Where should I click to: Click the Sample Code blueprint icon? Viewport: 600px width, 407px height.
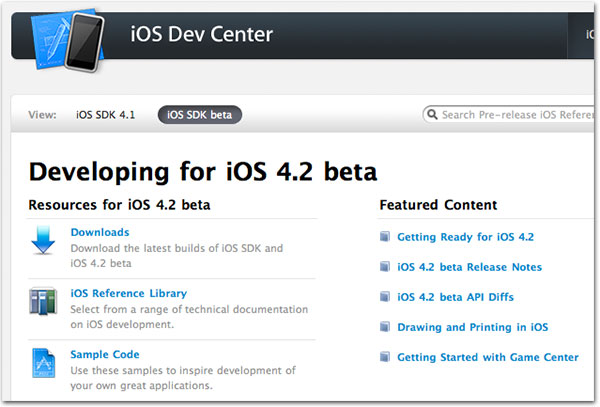pos(43,363)
